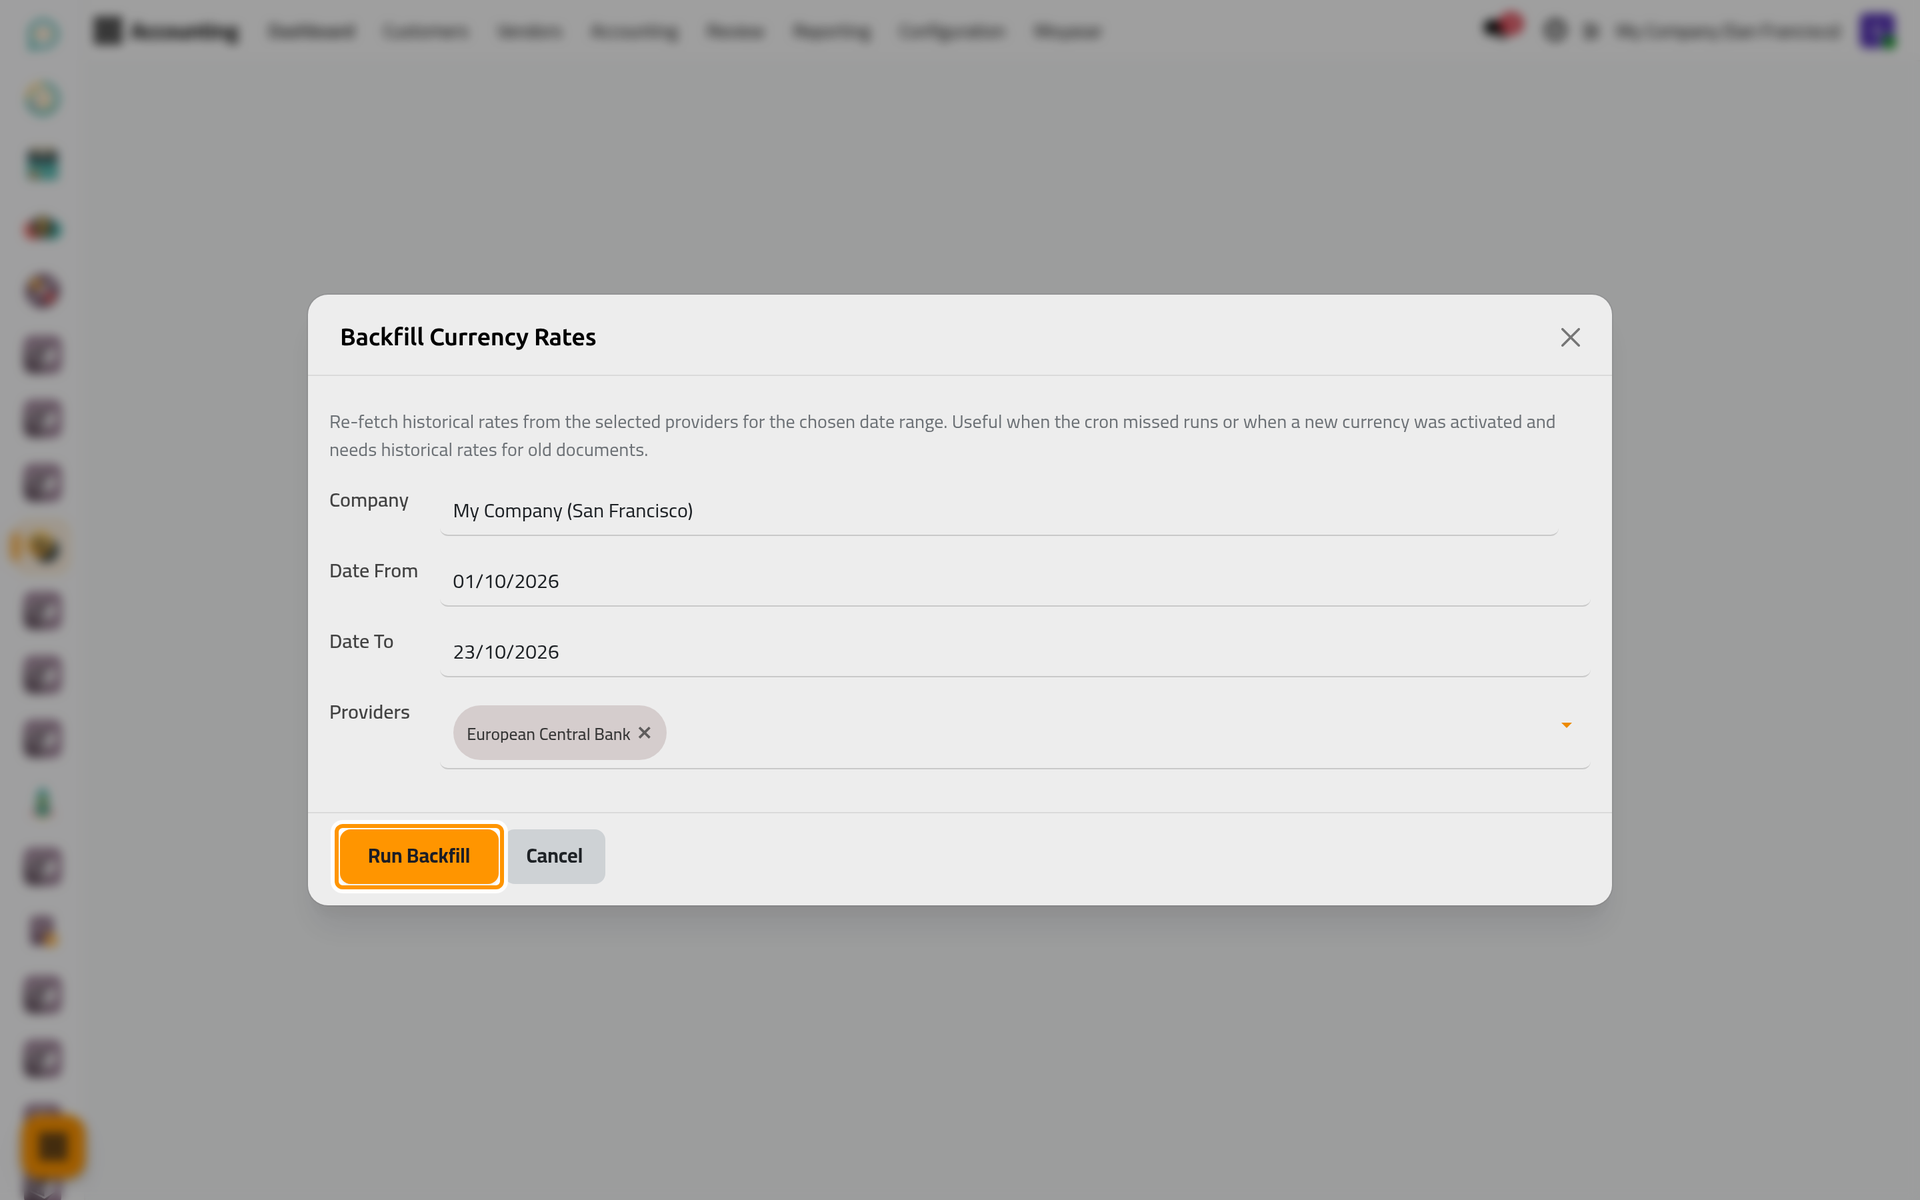Open the Company selection field

coord(998,511)
